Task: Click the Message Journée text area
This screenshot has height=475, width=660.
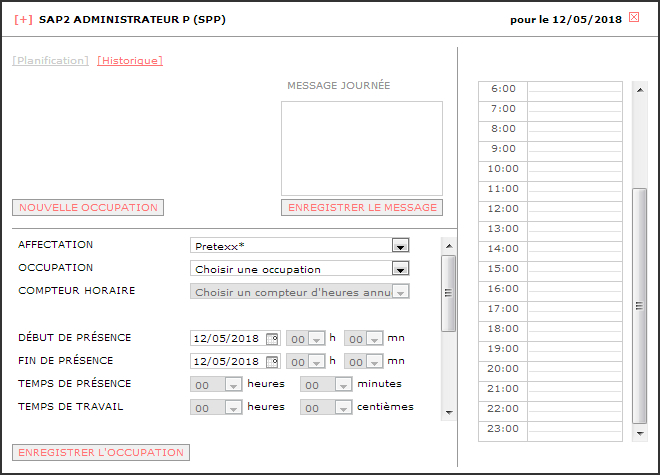Action: 362,148
